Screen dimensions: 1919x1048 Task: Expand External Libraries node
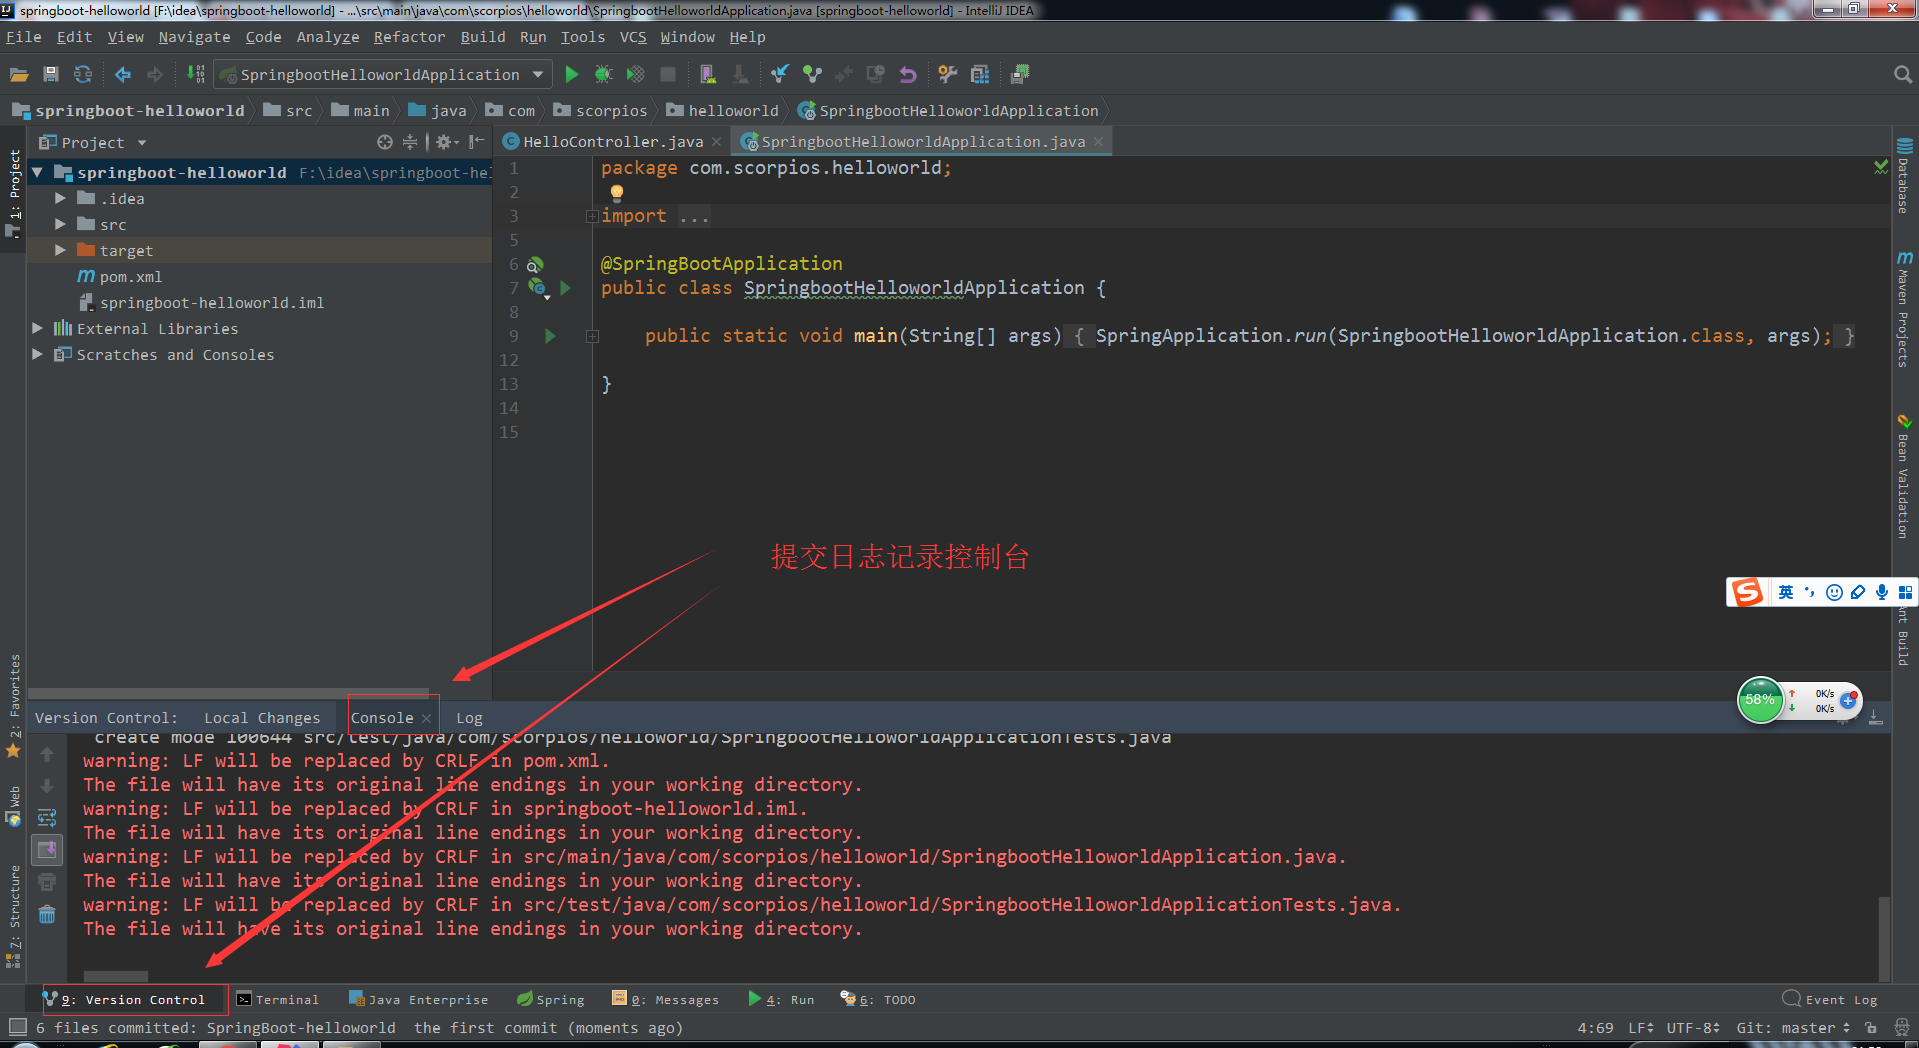(x=37, y=328)
